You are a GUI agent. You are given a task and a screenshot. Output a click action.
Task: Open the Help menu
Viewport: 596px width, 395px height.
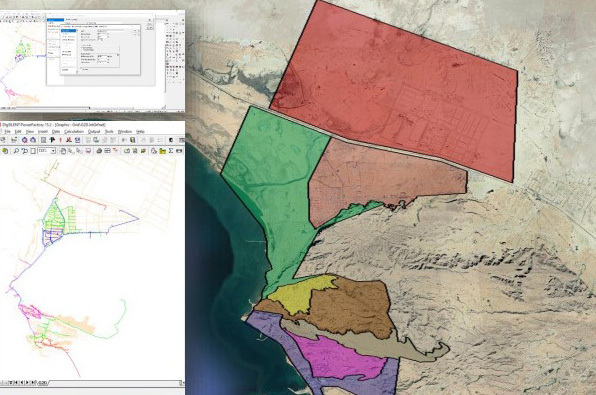141,132
